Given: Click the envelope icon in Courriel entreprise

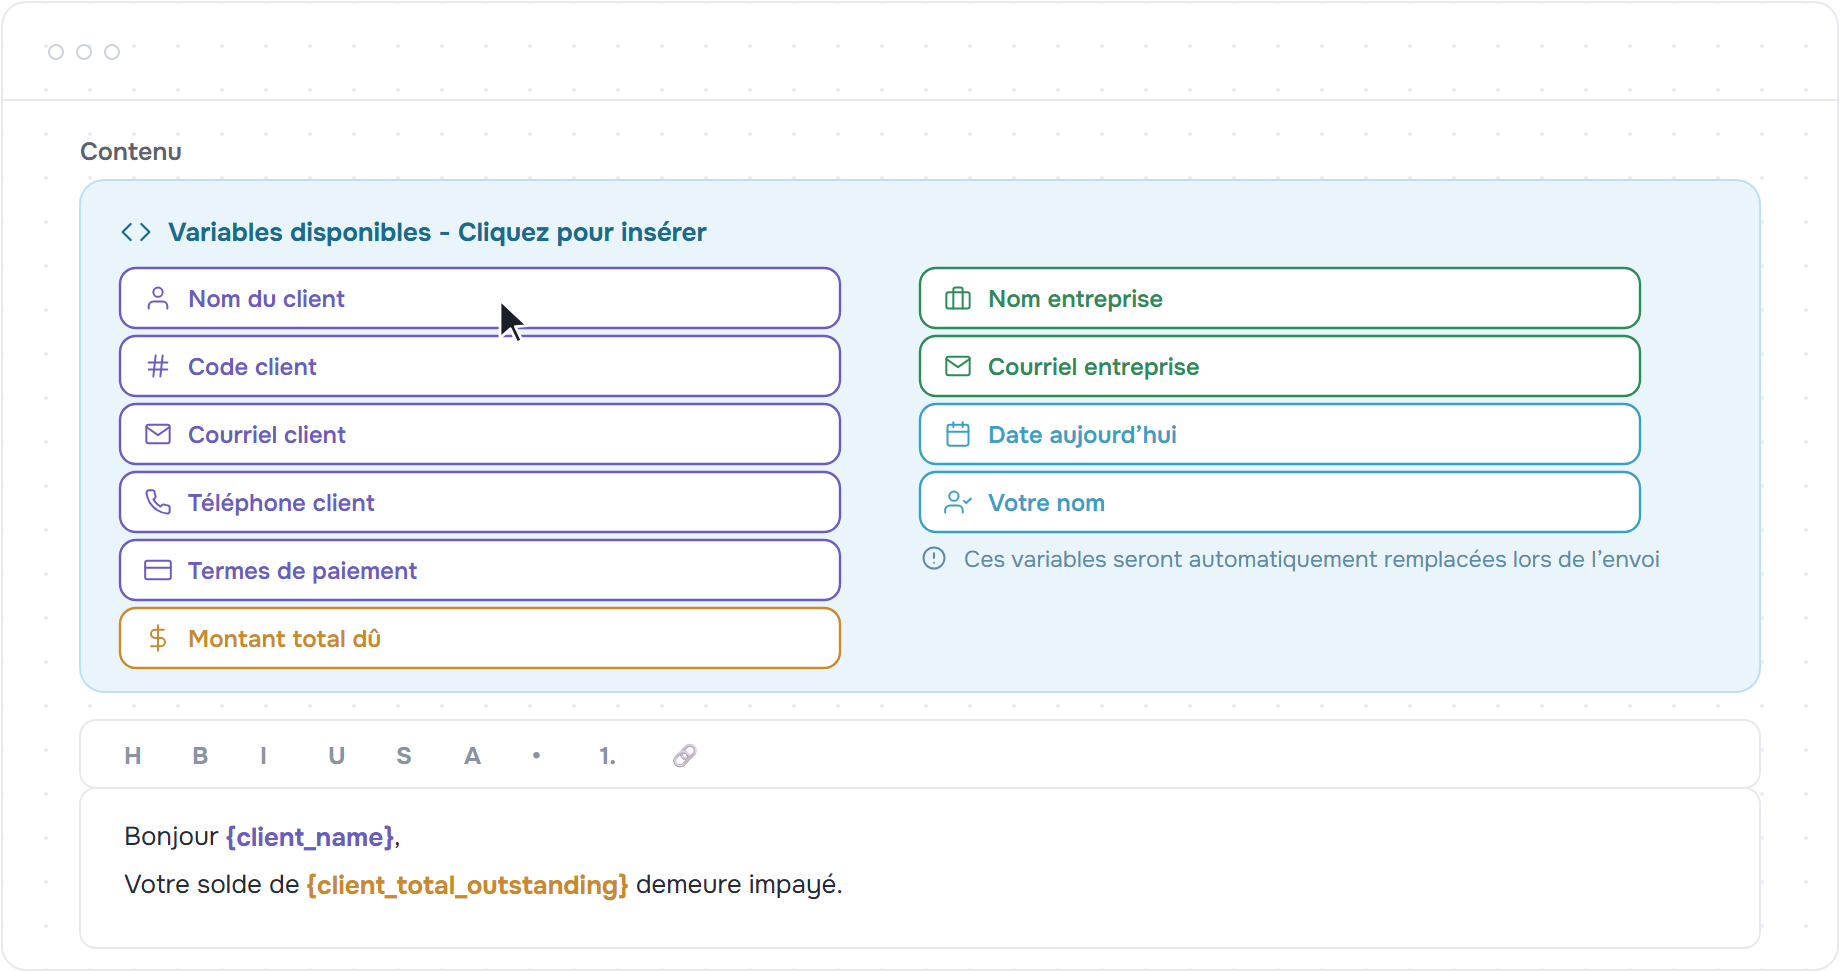Looking at the screenshot, I should pyautogui.click(x=958, y=366).
